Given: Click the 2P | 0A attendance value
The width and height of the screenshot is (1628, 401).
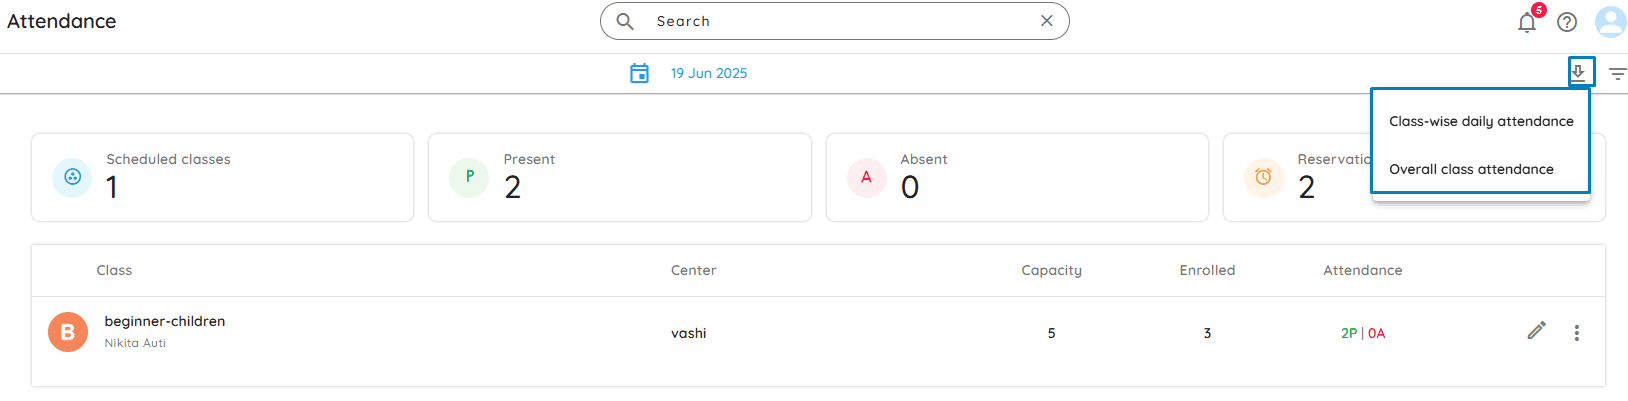Looking at the screenshot, I should coord(1363,333).
